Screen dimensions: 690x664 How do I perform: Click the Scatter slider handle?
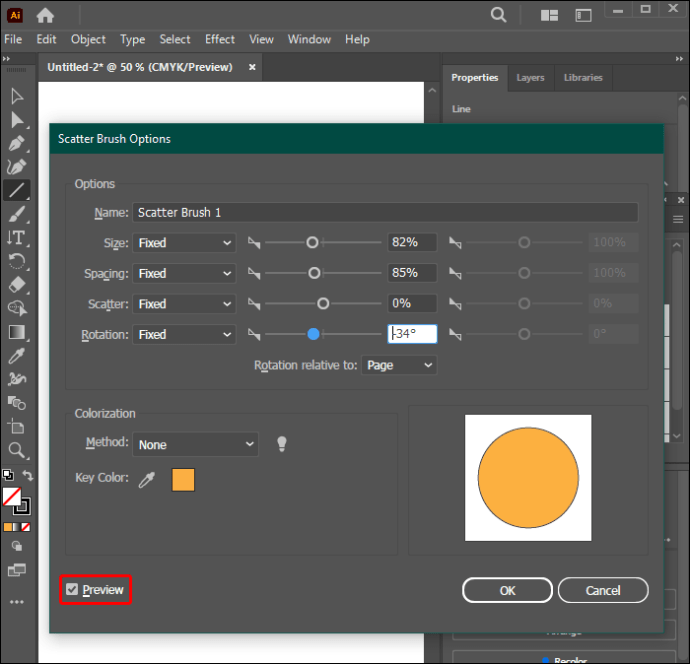click(x=323, y=303)
